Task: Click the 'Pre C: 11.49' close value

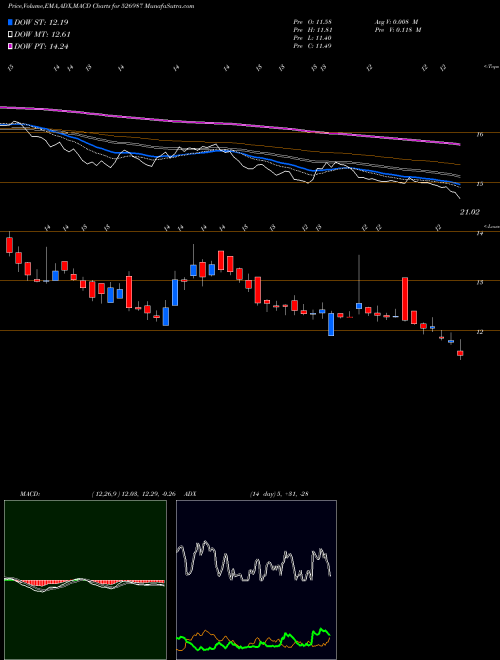Action: pyautogui.click(x=312, y=46)
